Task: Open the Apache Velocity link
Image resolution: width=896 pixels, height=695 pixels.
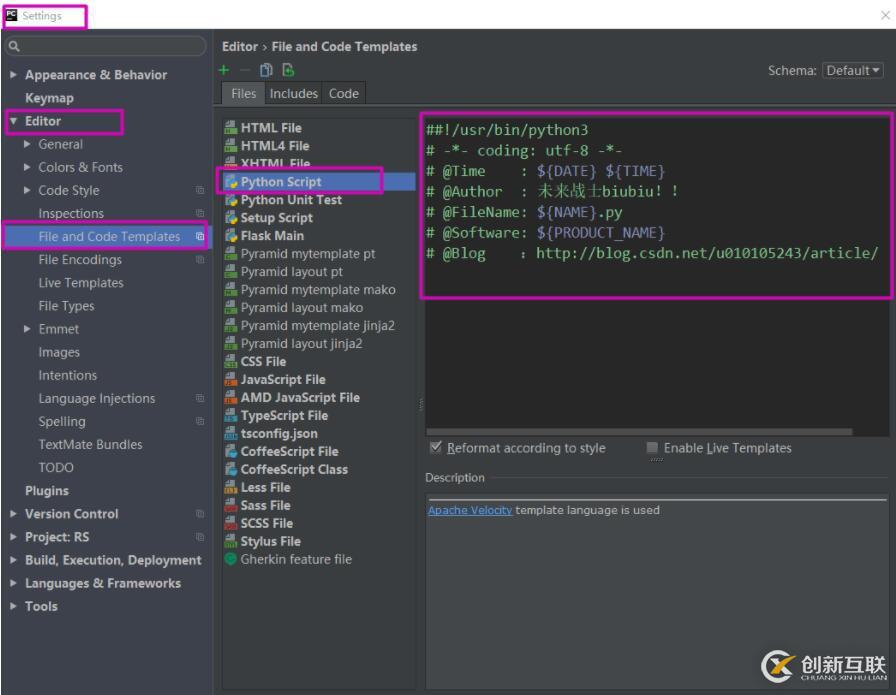Action: pos(469,510)
